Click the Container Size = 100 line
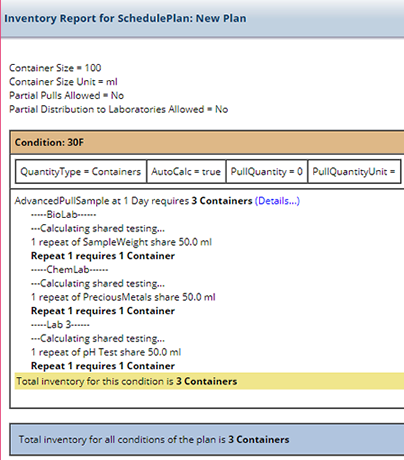Image resolution: width=404 pixels, height=460 pixels. pyautogui.click(x=55, y=68)
